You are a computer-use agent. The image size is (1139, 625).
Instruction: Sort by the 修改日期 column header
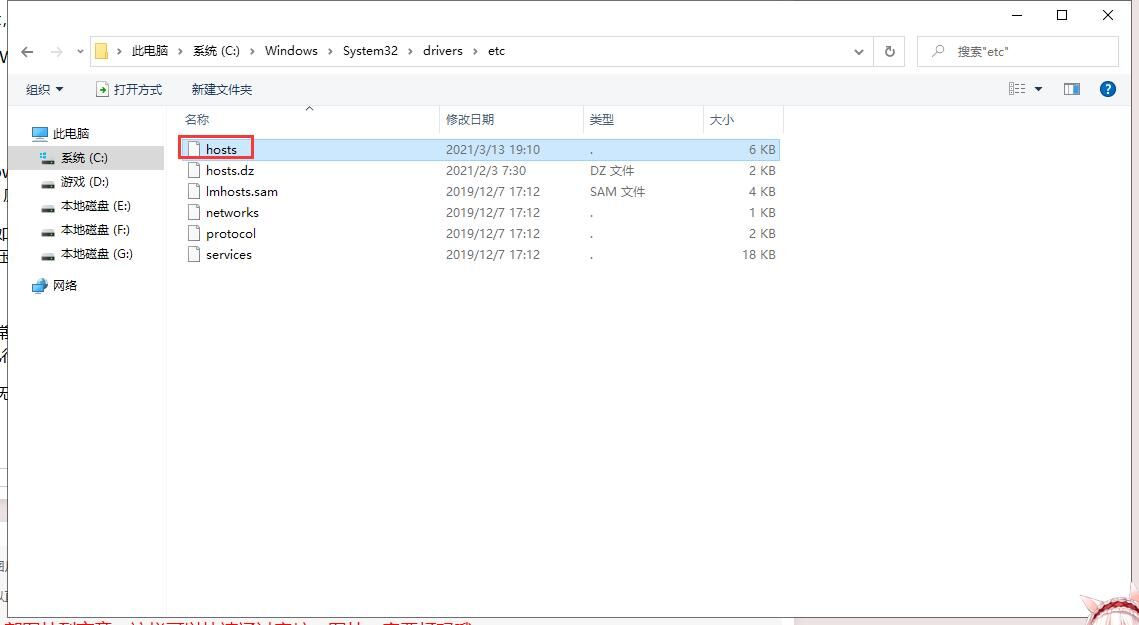(x=470, y=119)
